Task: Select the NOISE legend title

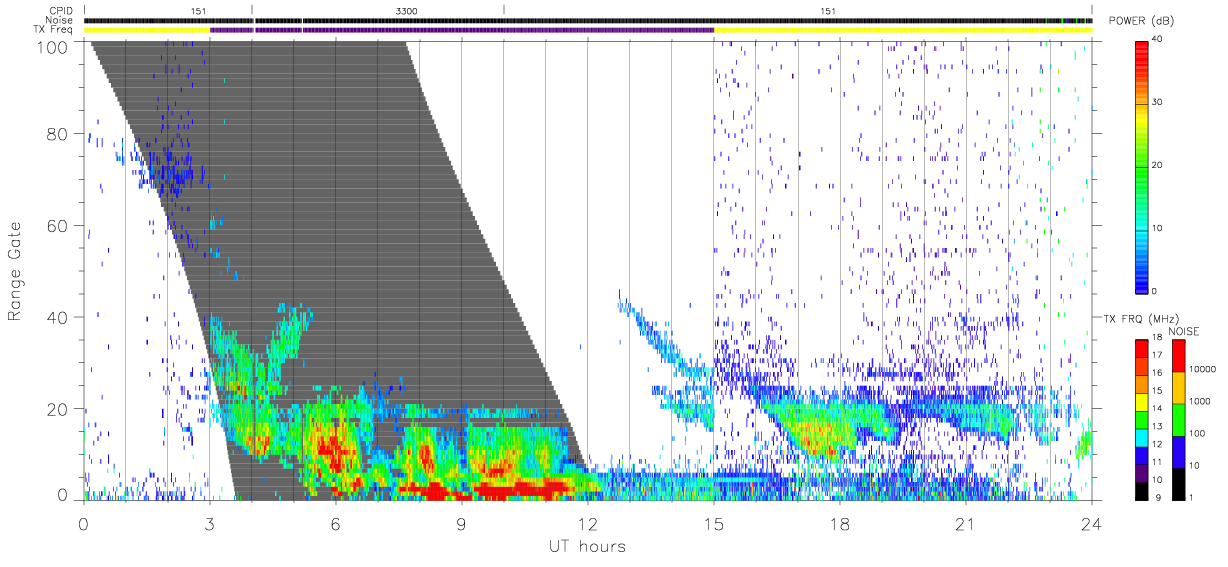Action: point(1183,331)
